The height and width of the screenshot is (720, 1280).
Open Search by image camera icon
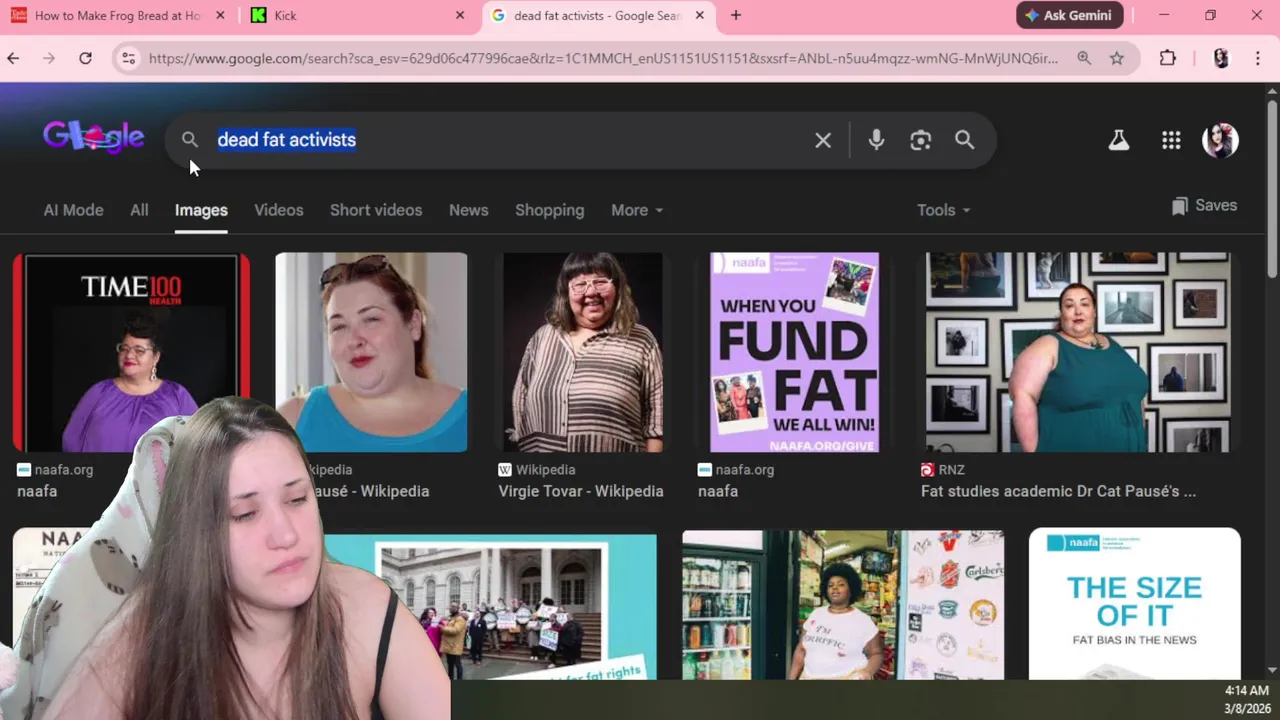921,140
